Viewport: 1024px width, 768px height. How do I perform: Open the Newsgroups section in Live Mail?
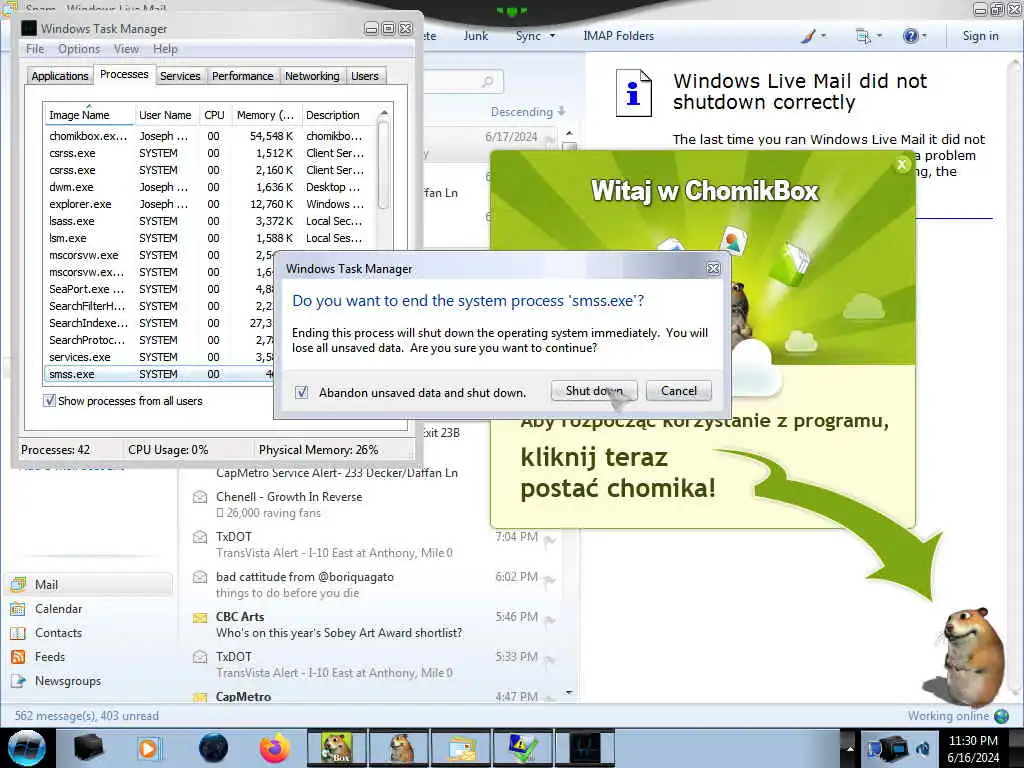tap(90, 681)
